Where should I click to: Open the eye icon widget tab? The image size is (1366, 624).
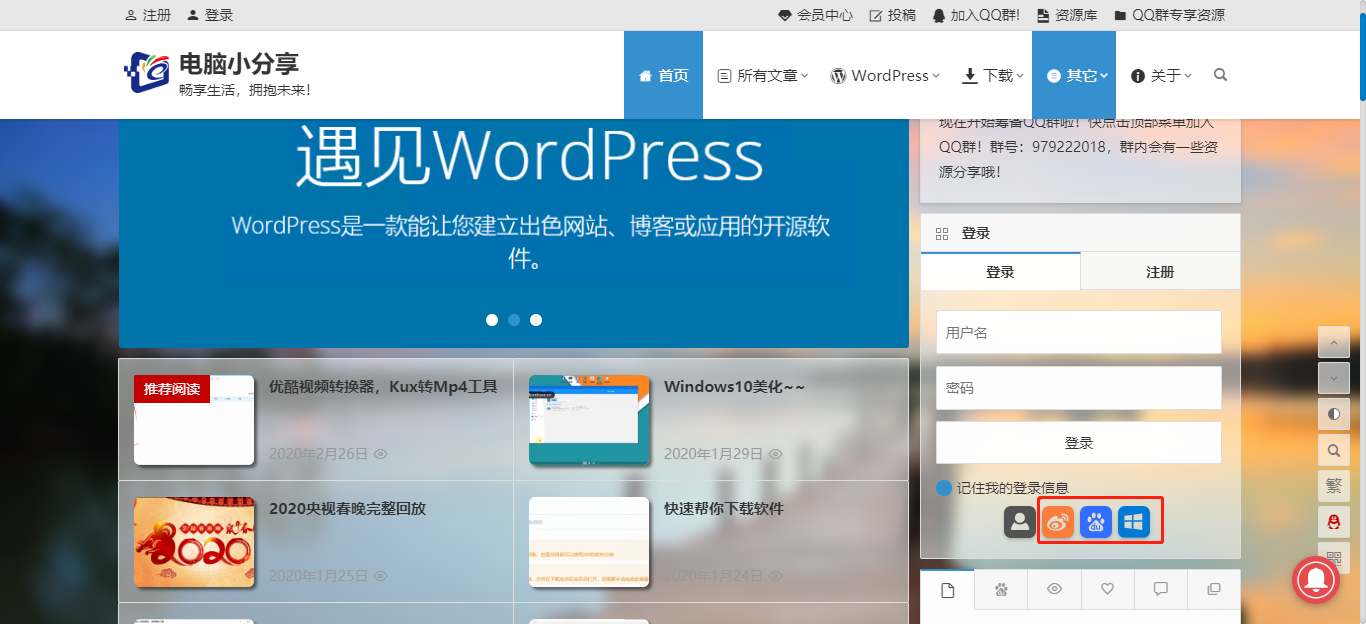tap(1054, 590)
